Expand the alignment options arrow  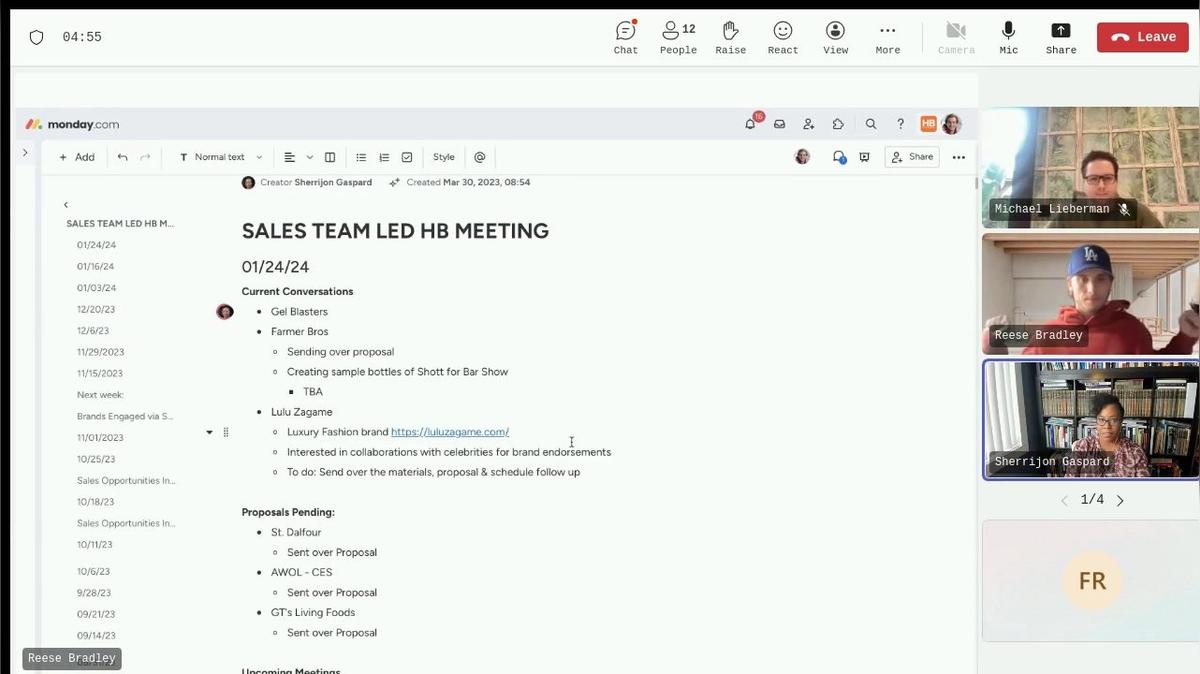point(310,157)
